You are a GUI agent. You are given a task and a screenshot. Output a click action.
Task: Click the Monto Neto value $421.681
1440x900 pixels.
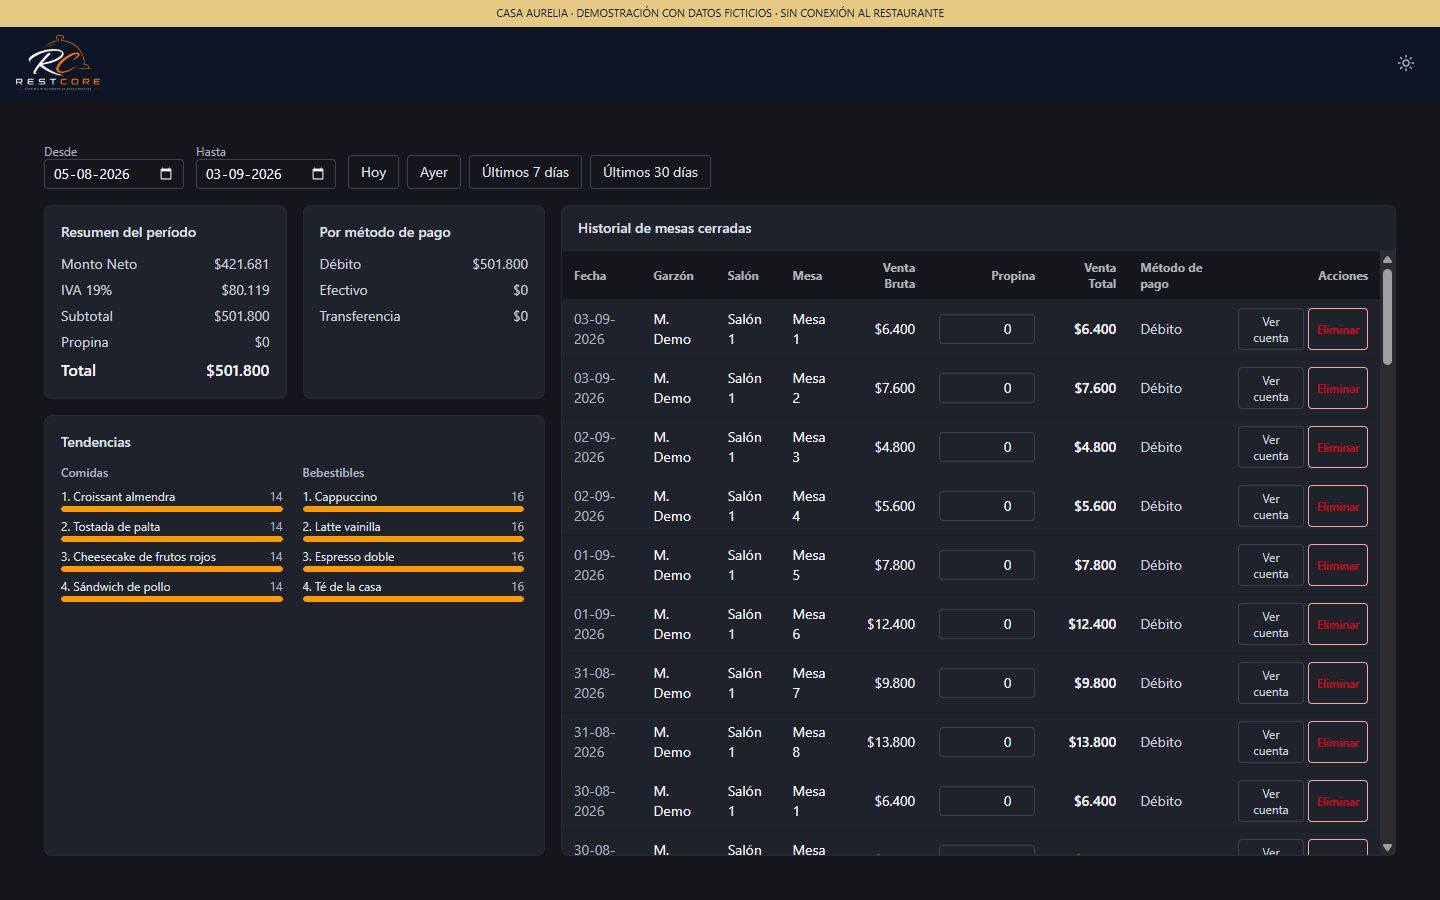[x=241, y=264]
